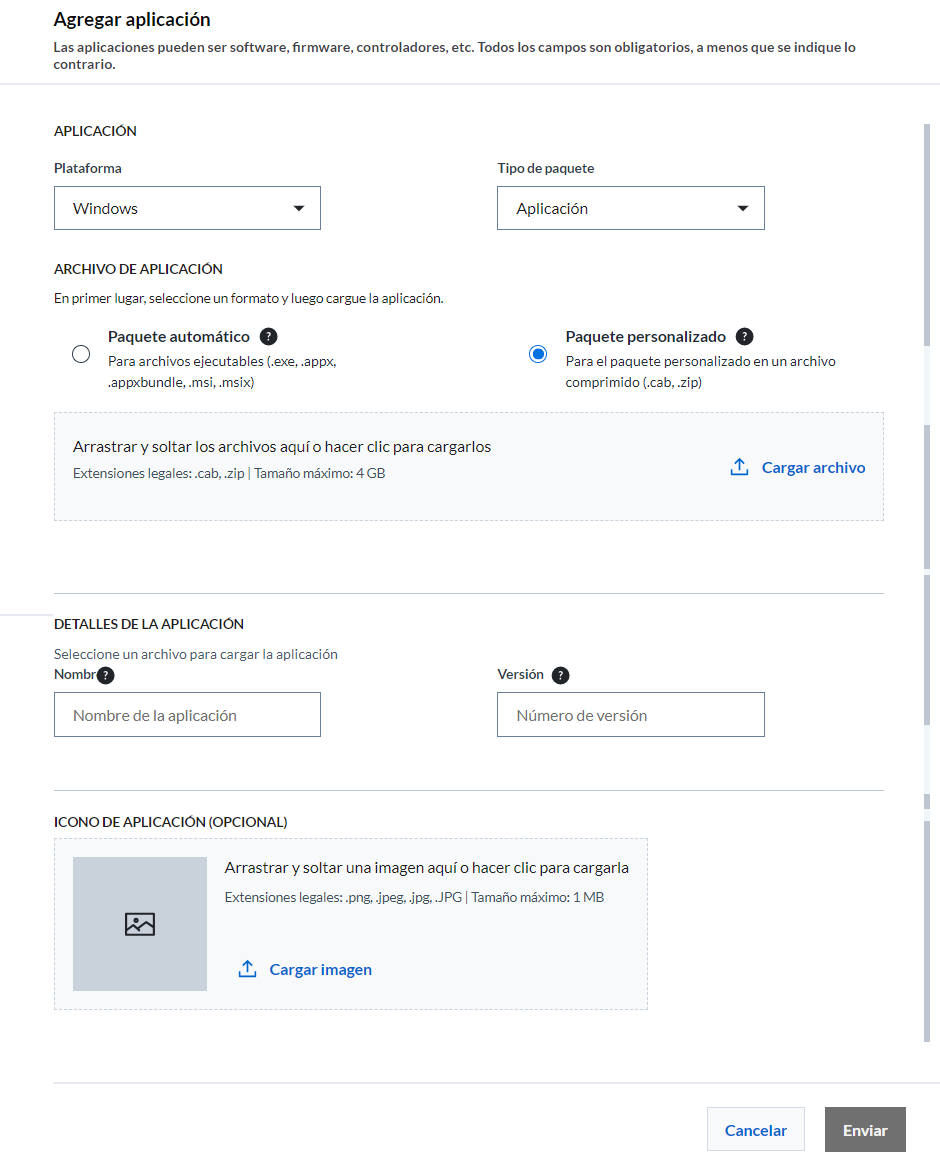Click the Plataforma dropdown arrow
This screenshot has width=940, height=1176.
click(x=299, y=208)
